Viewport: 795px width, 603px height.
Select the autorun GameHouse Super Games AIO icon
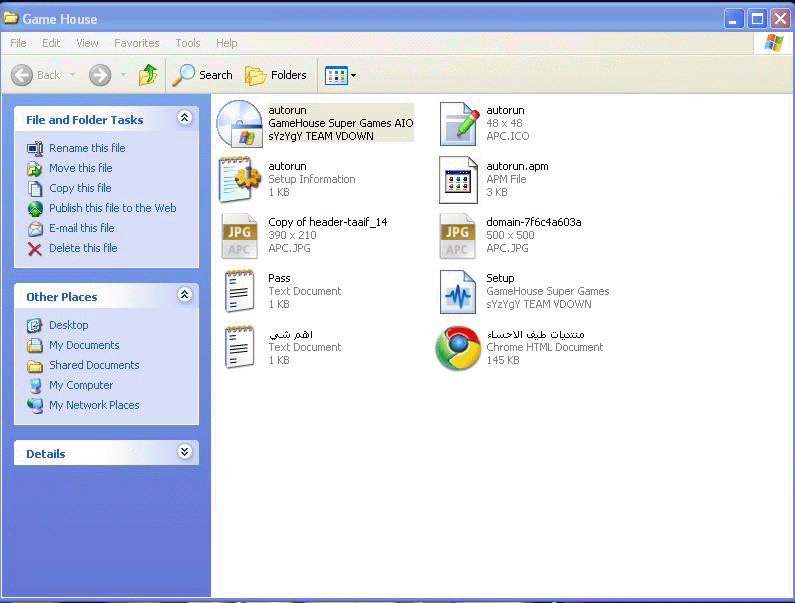coord(240,123)
